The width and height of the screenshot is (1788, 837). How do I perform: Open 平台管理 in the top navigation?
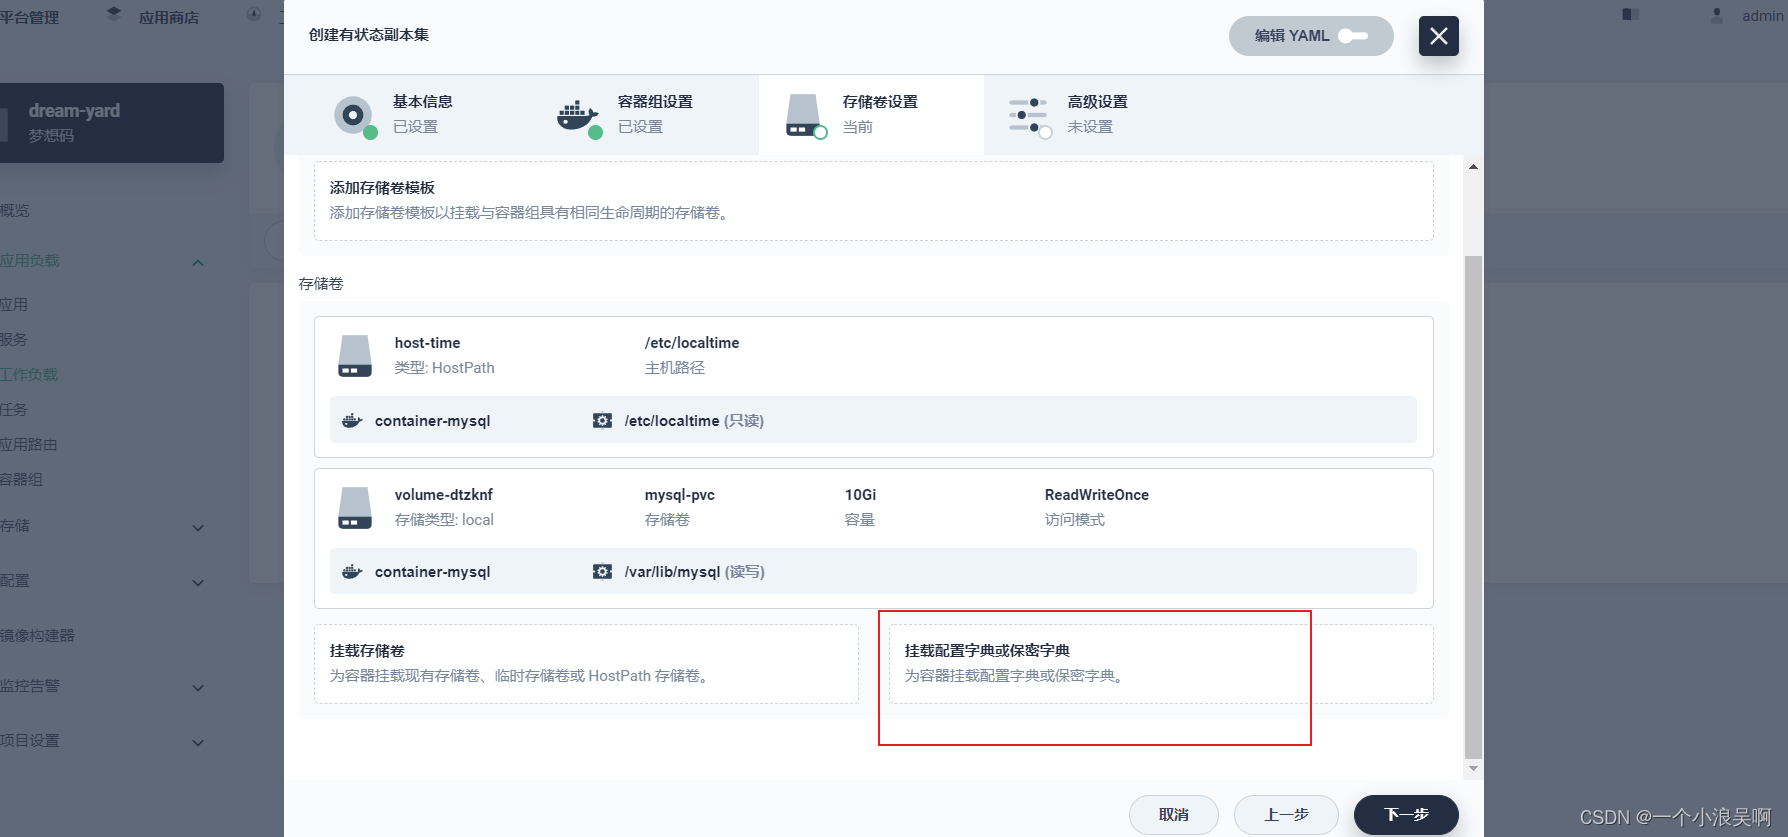click(29, 18)
